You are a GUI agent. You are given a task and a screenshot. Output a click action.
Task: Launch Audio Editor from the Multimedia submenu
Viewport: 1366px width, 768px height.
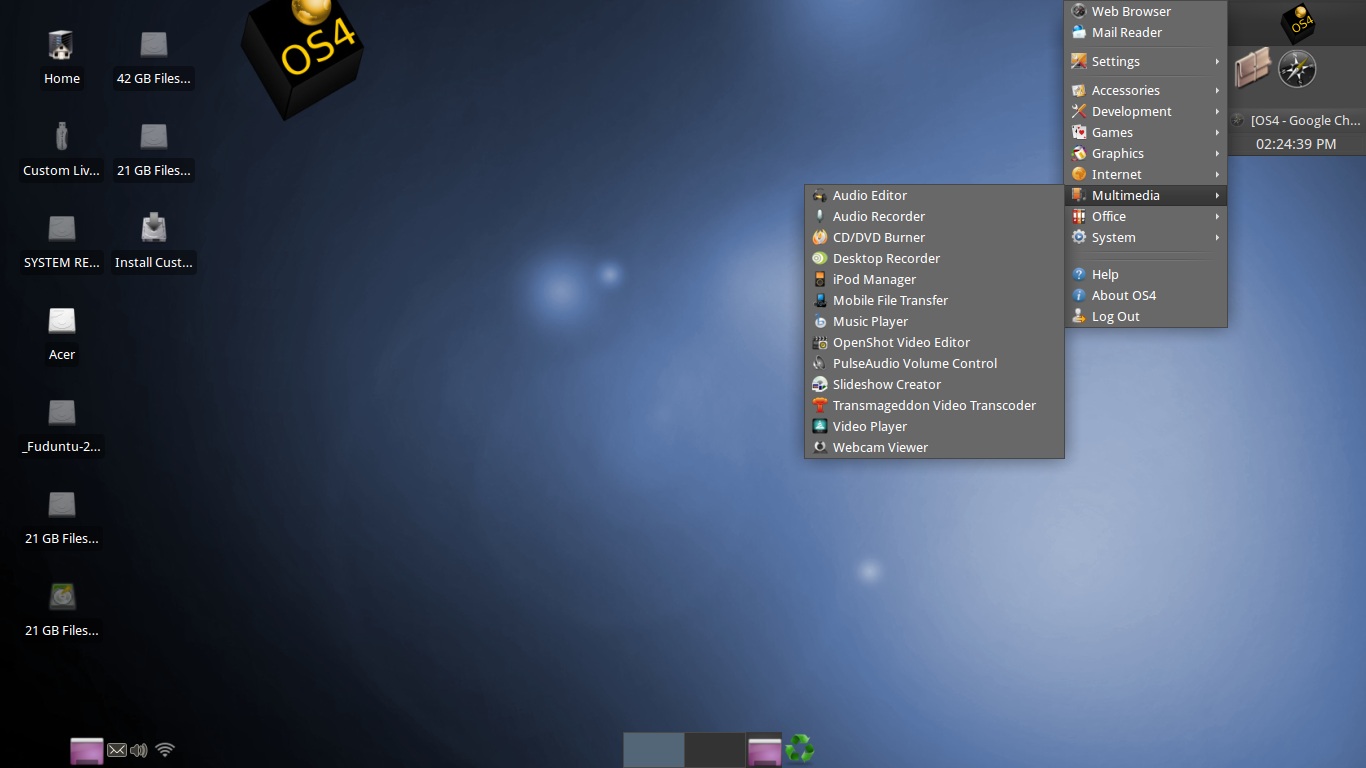tap(934, 196)
